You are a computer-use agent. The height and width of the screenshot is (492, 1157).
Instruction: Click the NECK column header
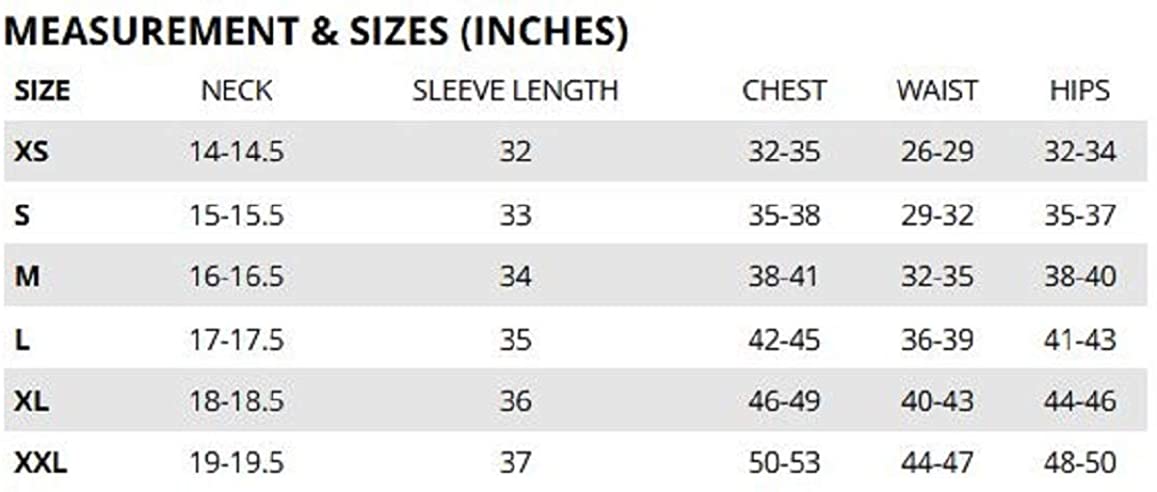236,91
